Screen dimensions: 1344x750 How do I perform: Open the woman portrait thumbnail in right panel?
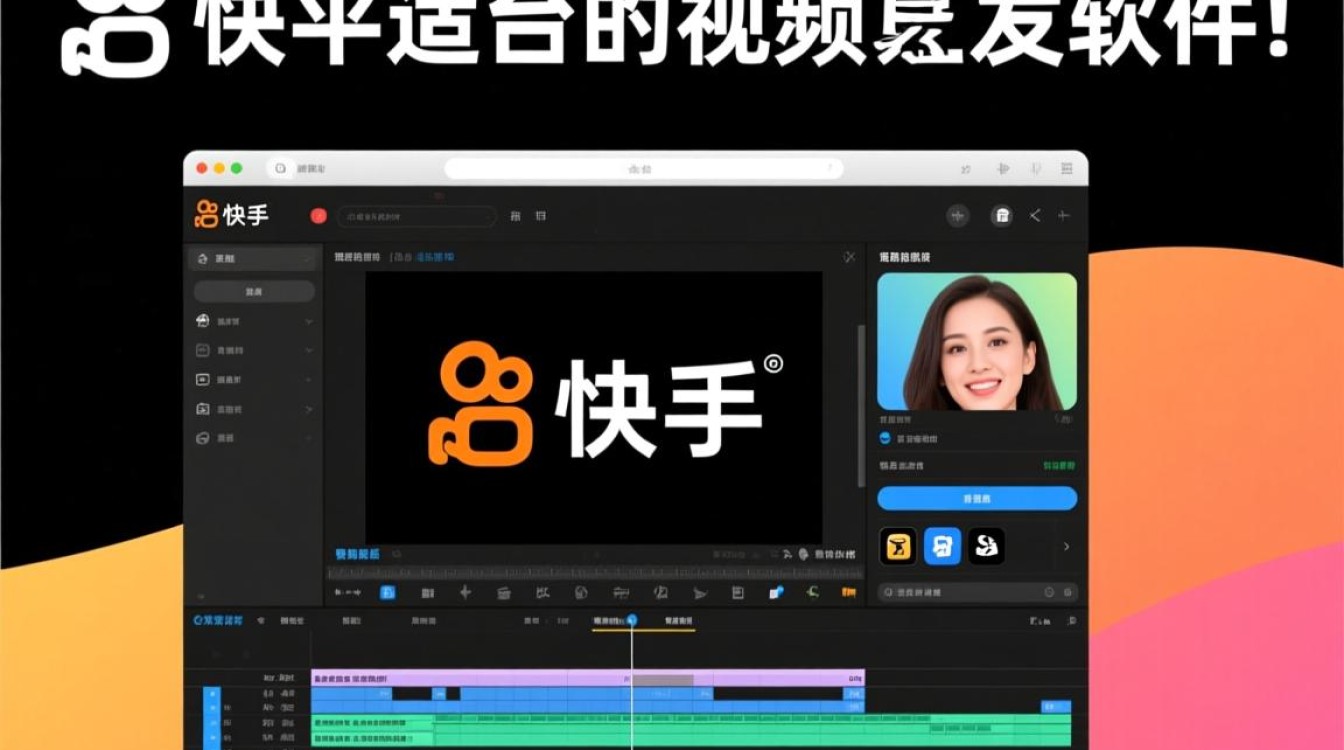point(977,341)
